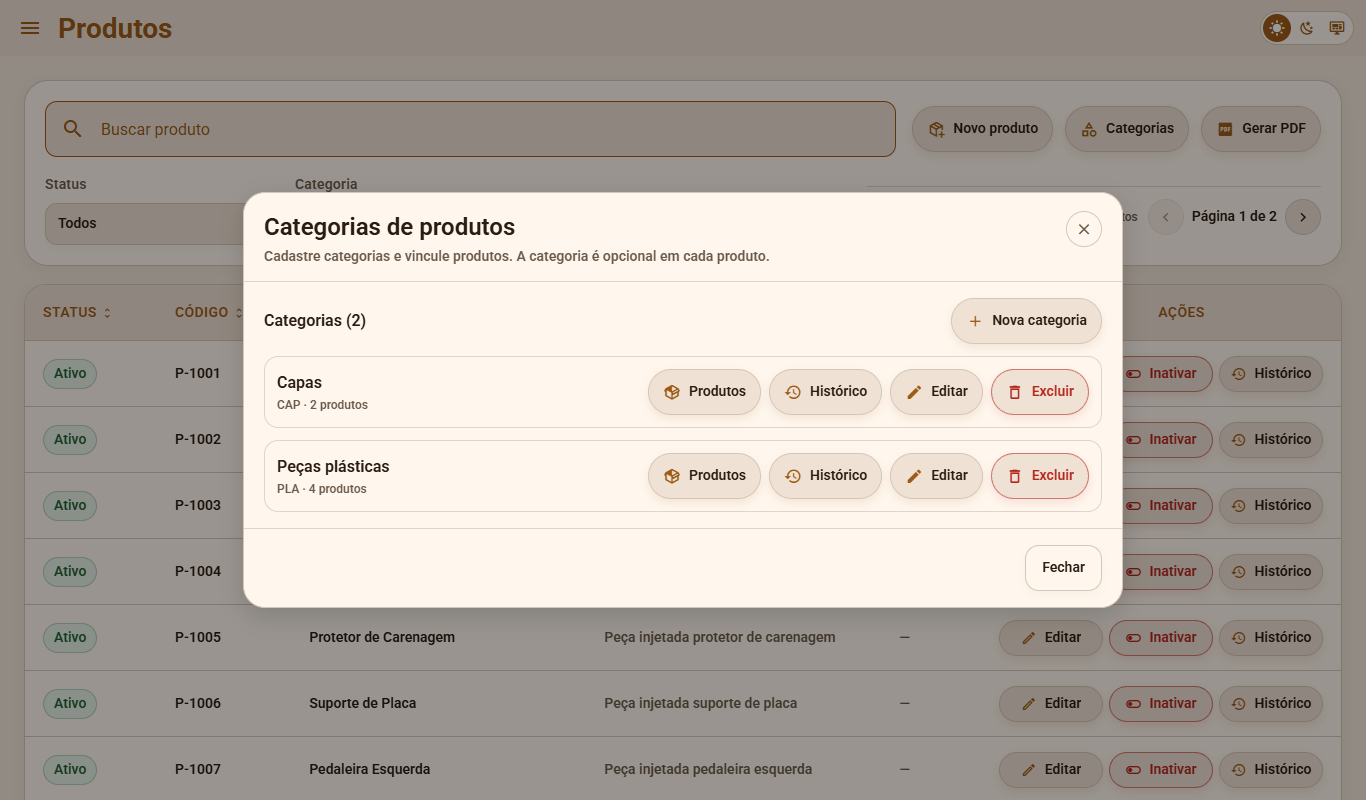Screen dimensions: 1366x800
Task: Click Novo produto button
Action: click(982, 129)
